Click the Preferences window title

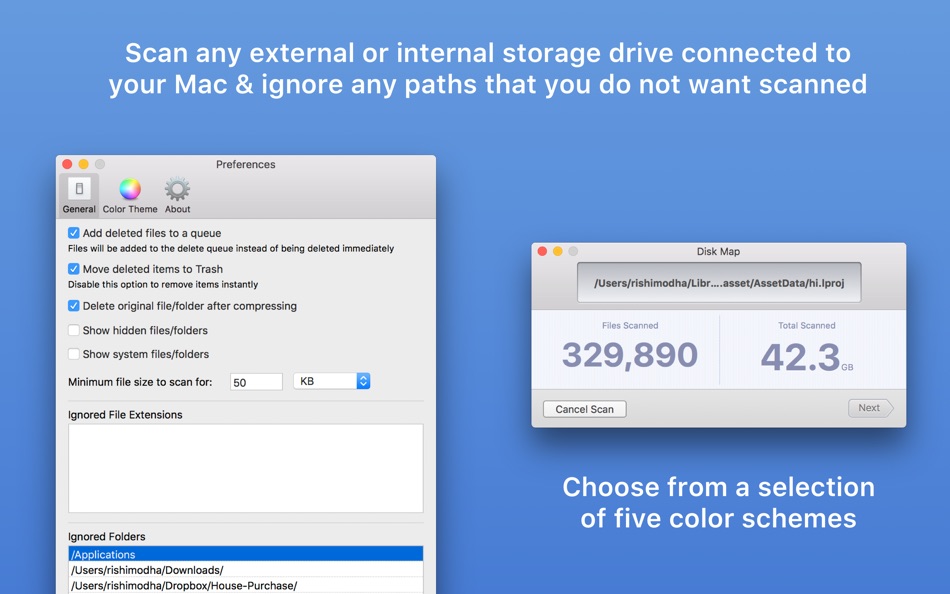click(x=245, y=164)
